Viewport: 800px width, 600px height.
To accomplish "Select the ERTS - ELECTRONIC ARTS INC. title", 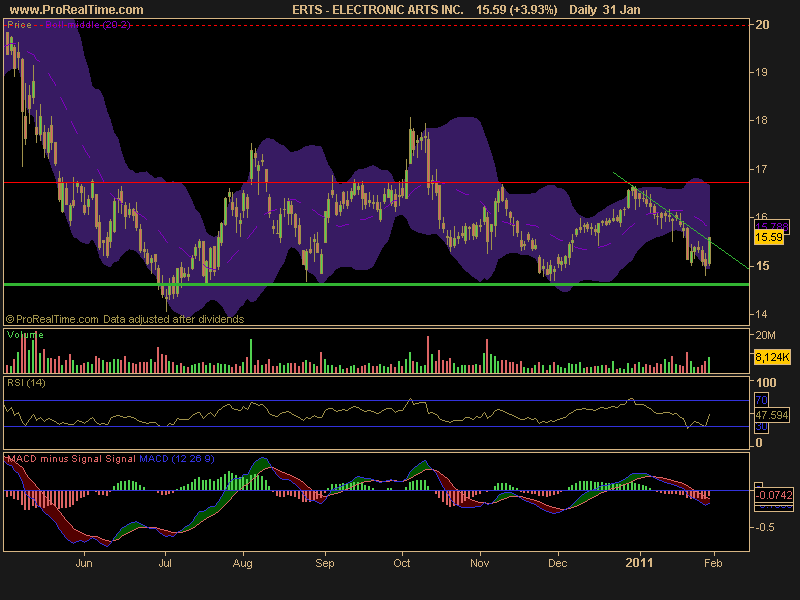I will point(378,10).
